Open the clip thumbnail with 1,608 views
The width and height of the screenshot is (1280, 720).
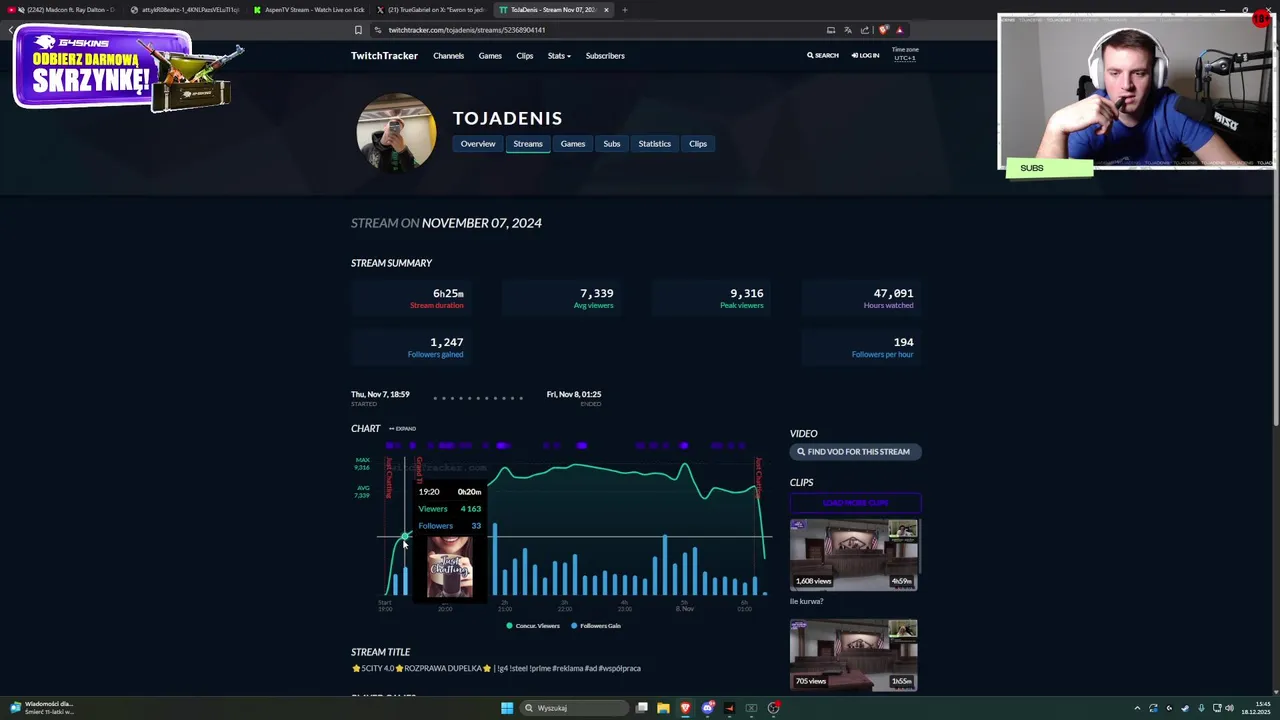coord(854,554)
